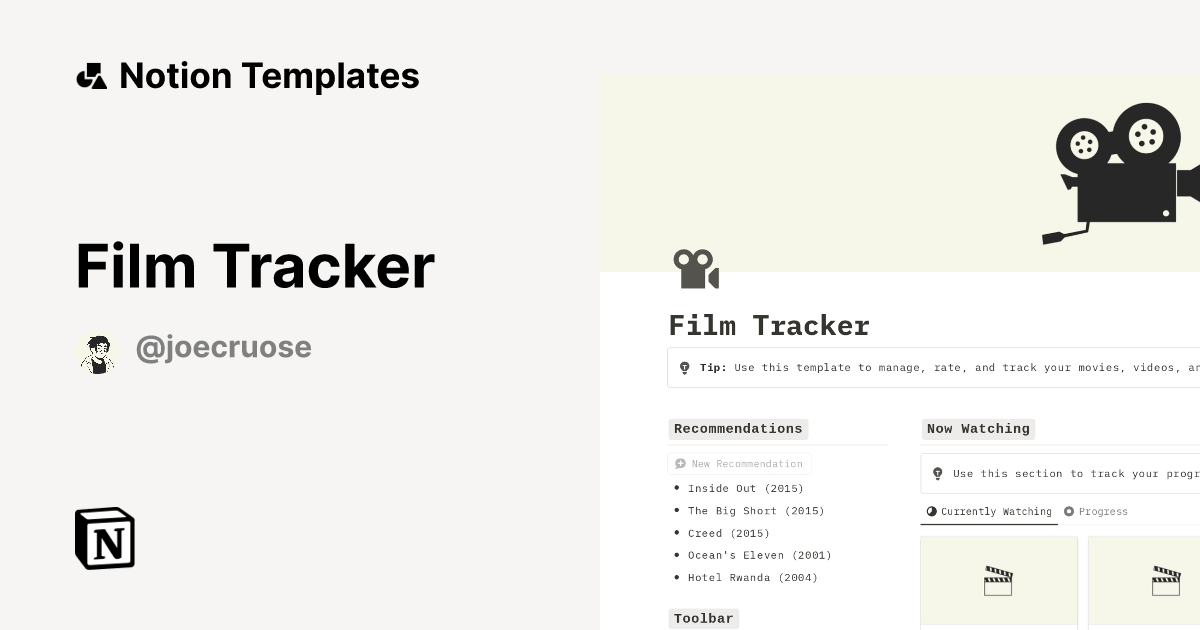Open the first clapperboard movie card
The image size is (1200, 630).
point(998,581)
